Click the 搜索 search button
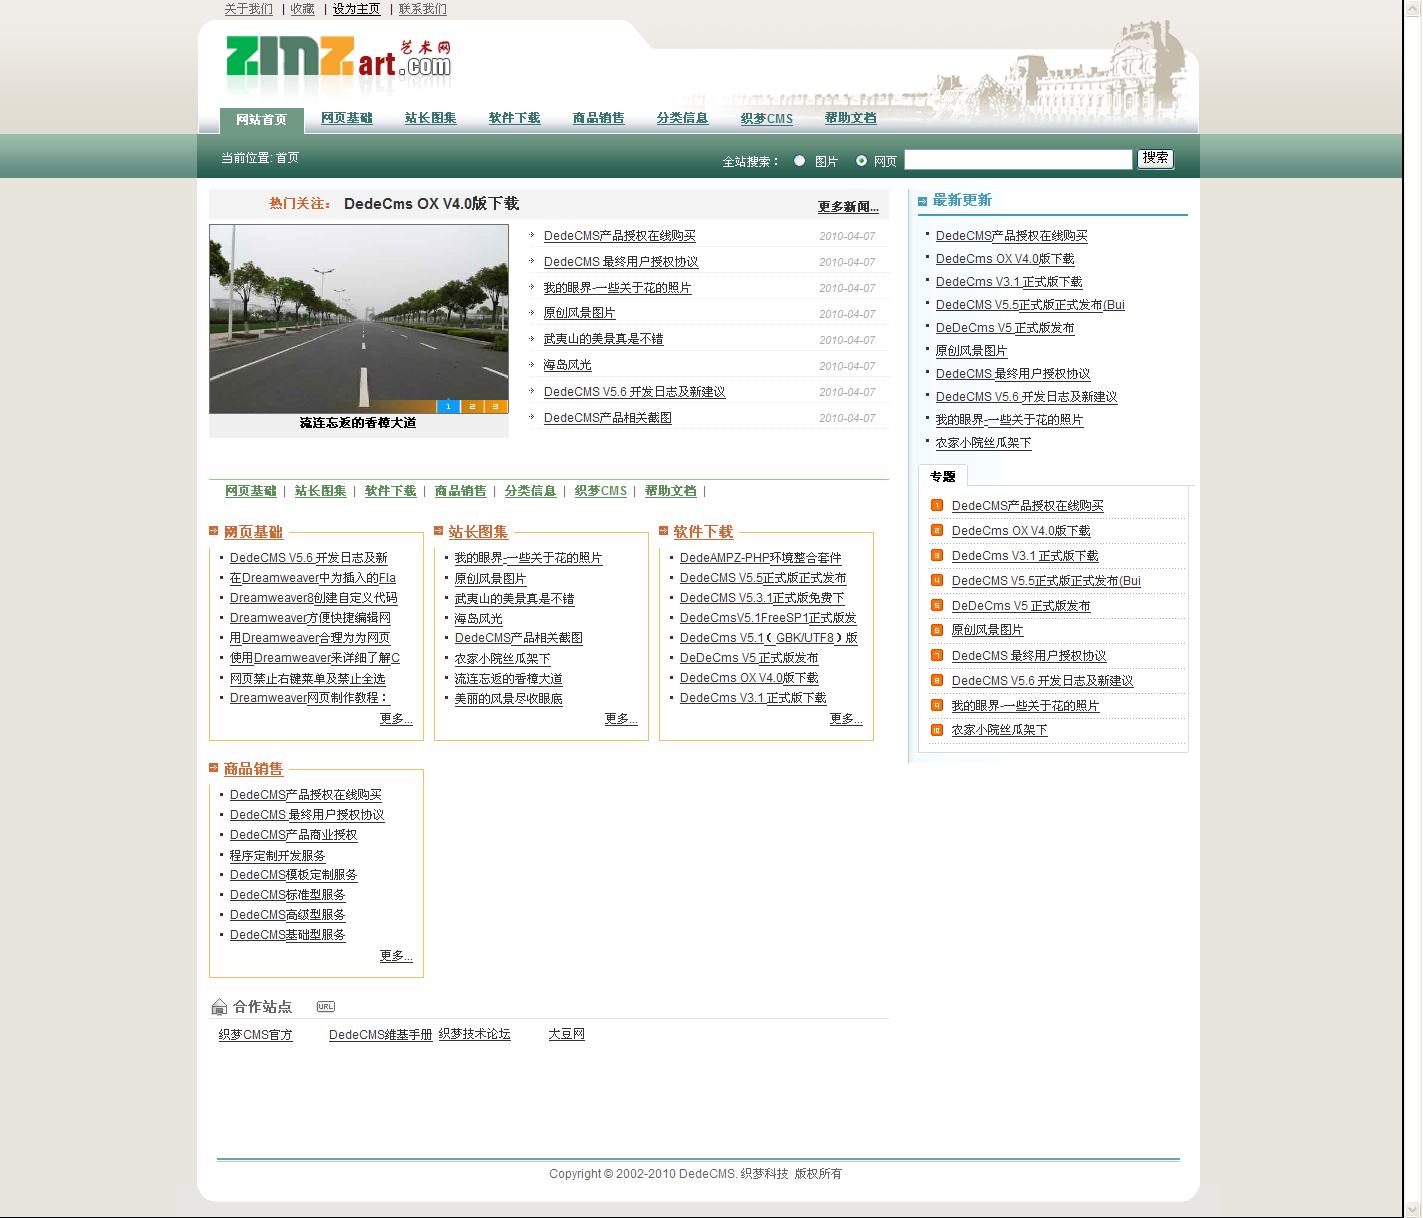The height and width of the screenshot is (1218, 1423). (x=1155, y=158)
